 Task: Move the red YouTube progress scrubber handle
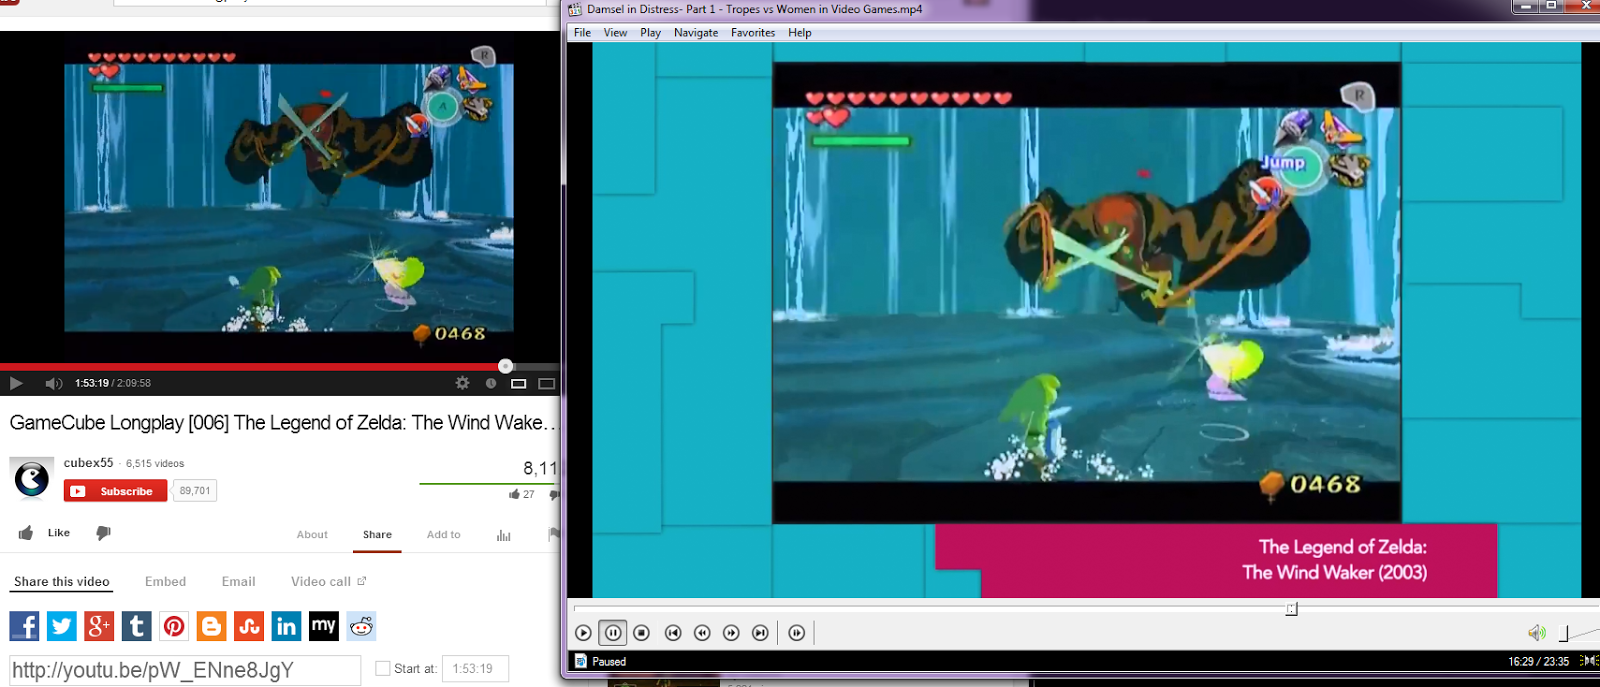pos(505,366)
